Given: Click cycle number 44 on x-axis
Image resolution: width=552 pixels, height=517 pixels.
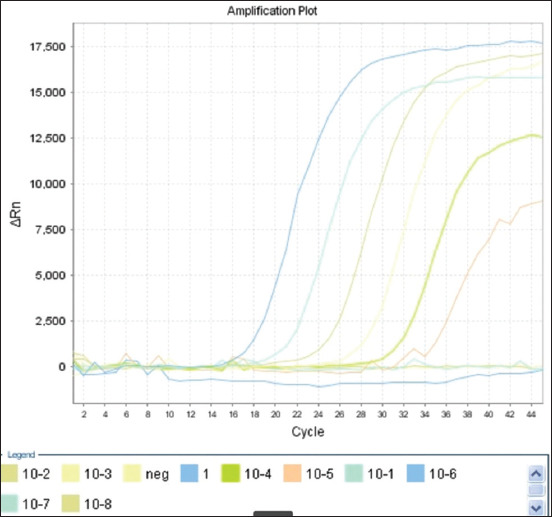Looking at the screenshot, I should [531, 414].
